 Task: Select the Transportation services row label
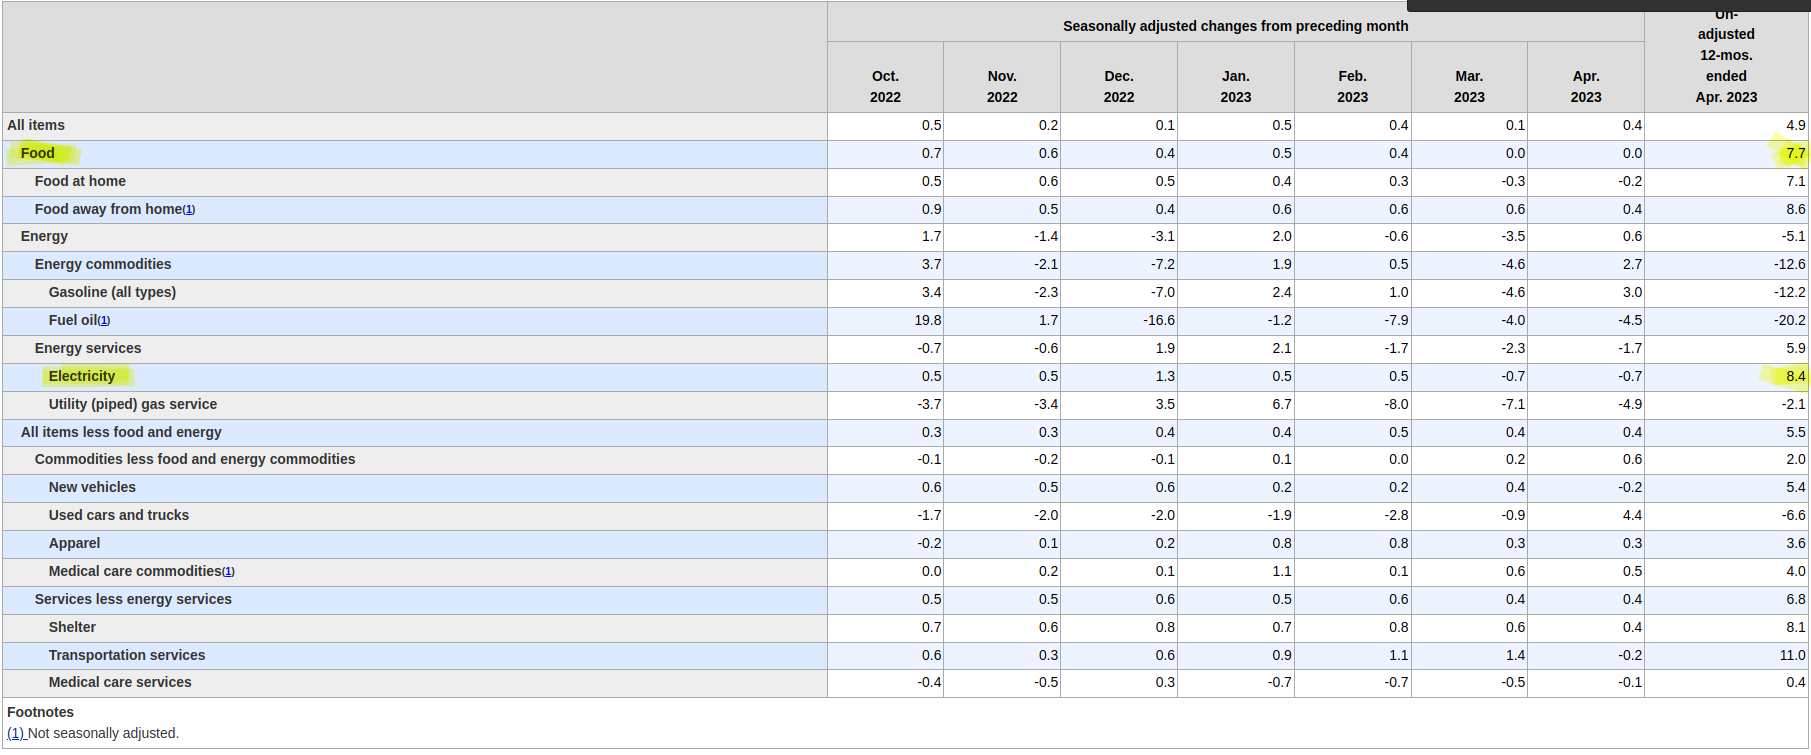click(127, 655)
